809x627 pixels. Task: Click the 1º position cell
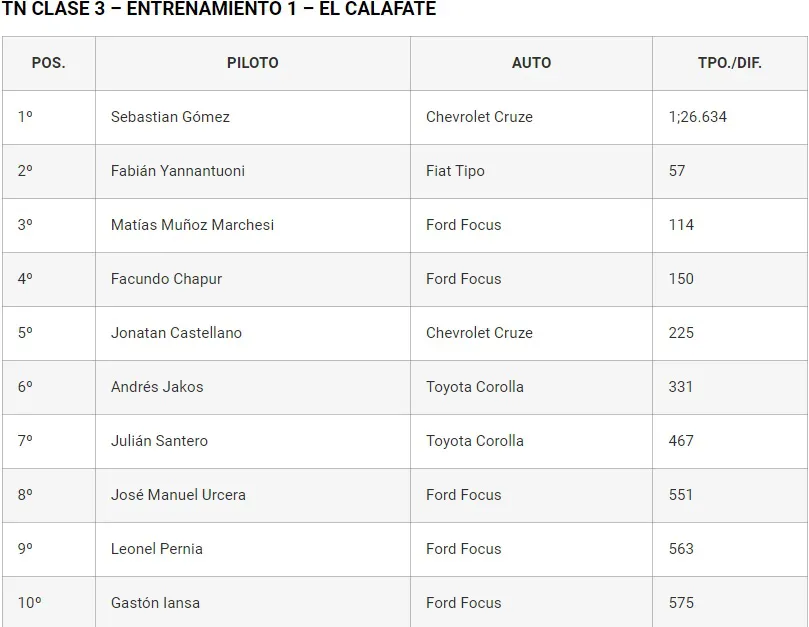pyautogui.click(x=25, y=117)
